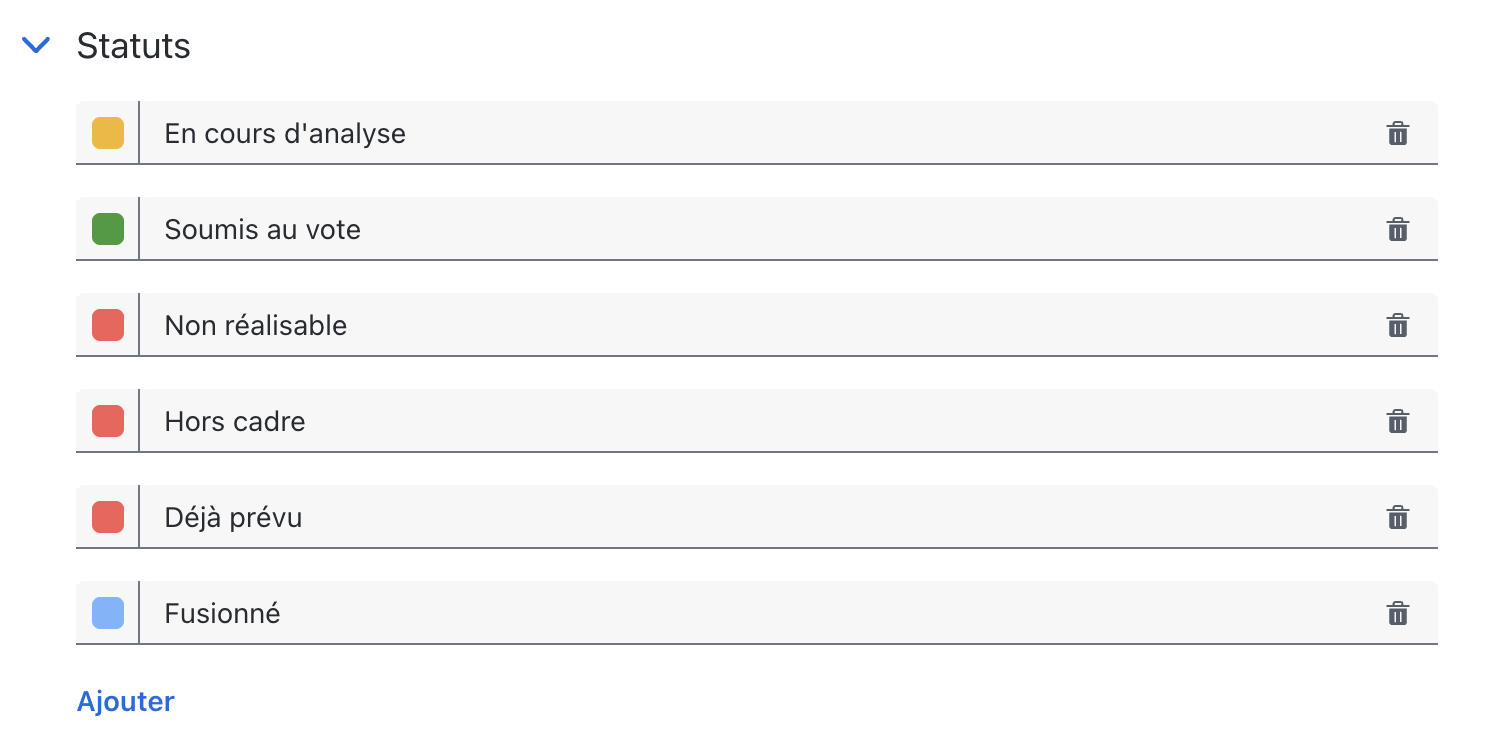Collapse the Statuts section chevron

36,45
